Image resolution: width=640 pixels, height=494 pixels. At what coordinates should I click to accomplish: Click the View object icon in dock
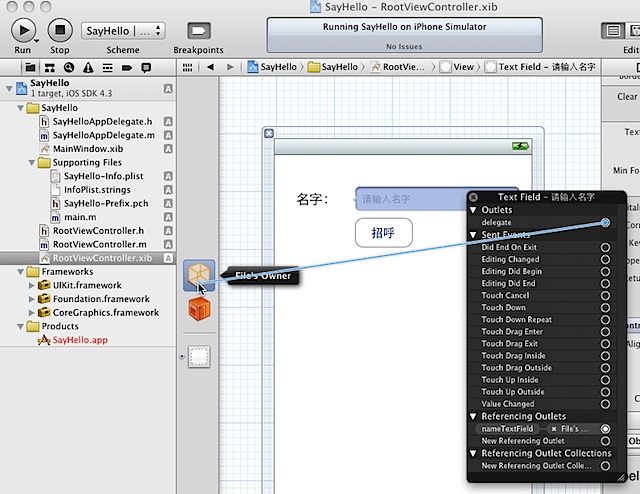pyautogui.click(x=199, y=357)
